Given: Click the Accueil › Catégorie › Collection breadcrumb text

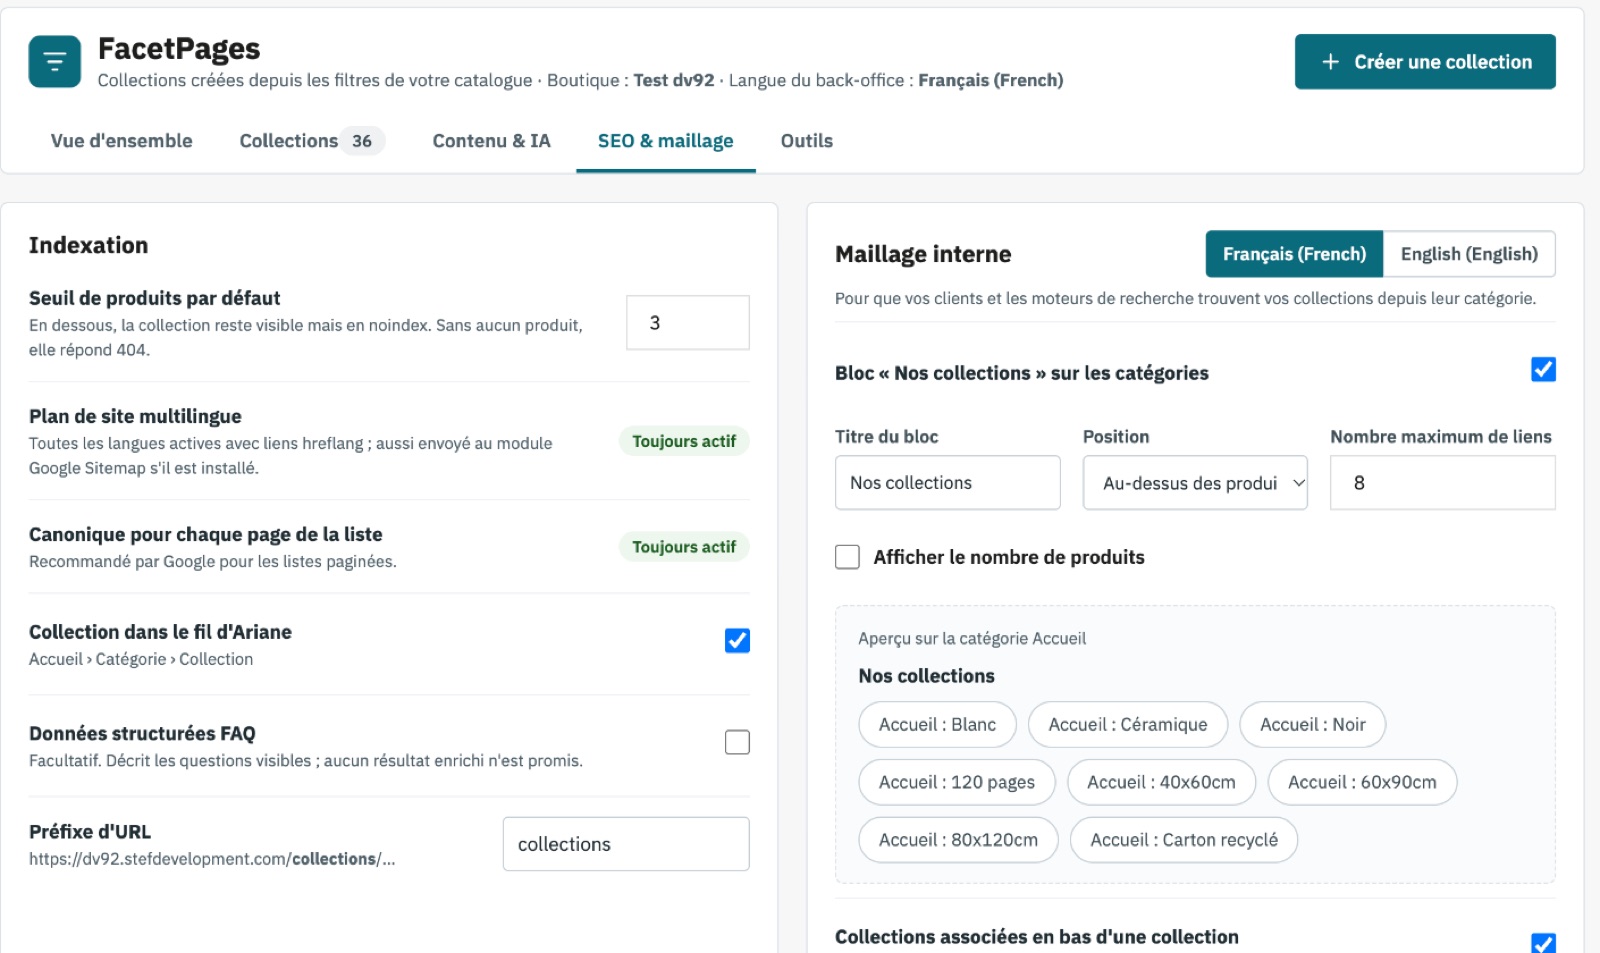Looking at the screenshot, I should point(141,659).
